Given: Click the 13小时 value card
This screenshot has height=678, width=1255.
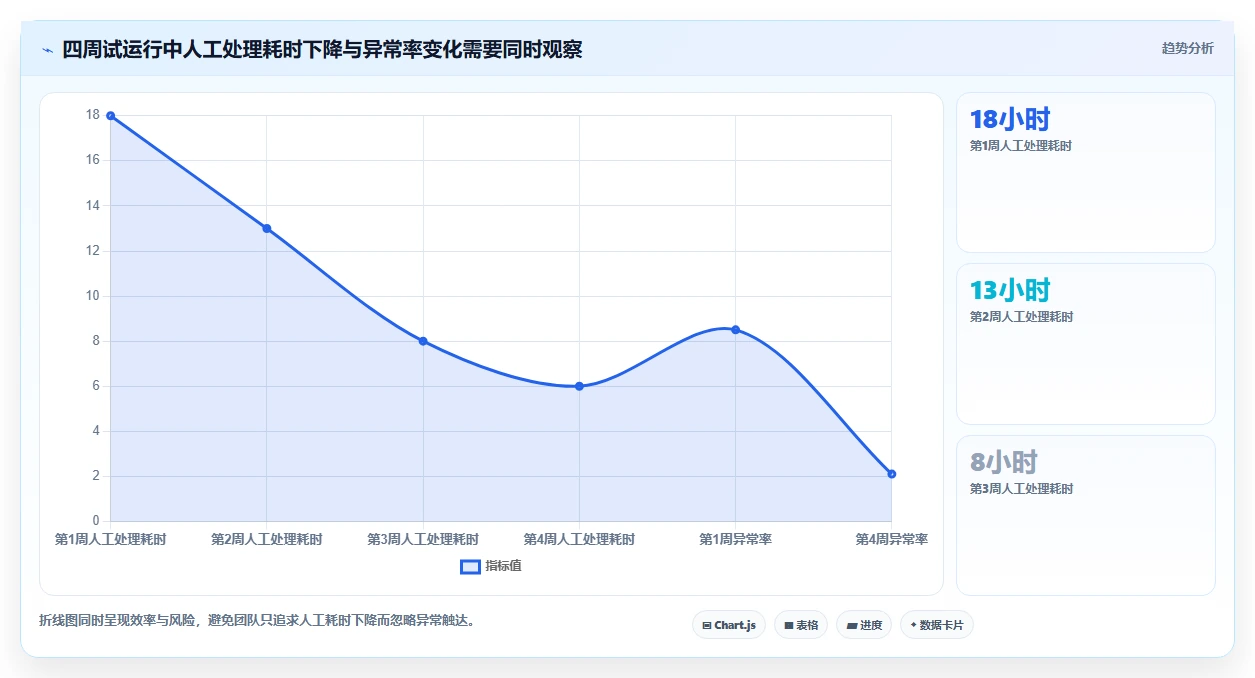Looking at the screenshot, I should [x=1086, y=344].
